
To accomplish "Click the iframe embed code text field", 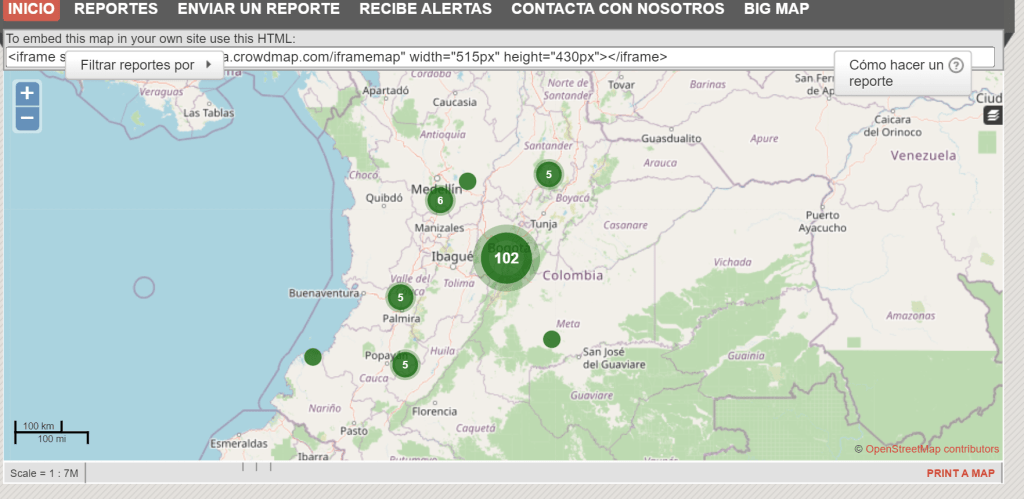I will coord(500,57).
